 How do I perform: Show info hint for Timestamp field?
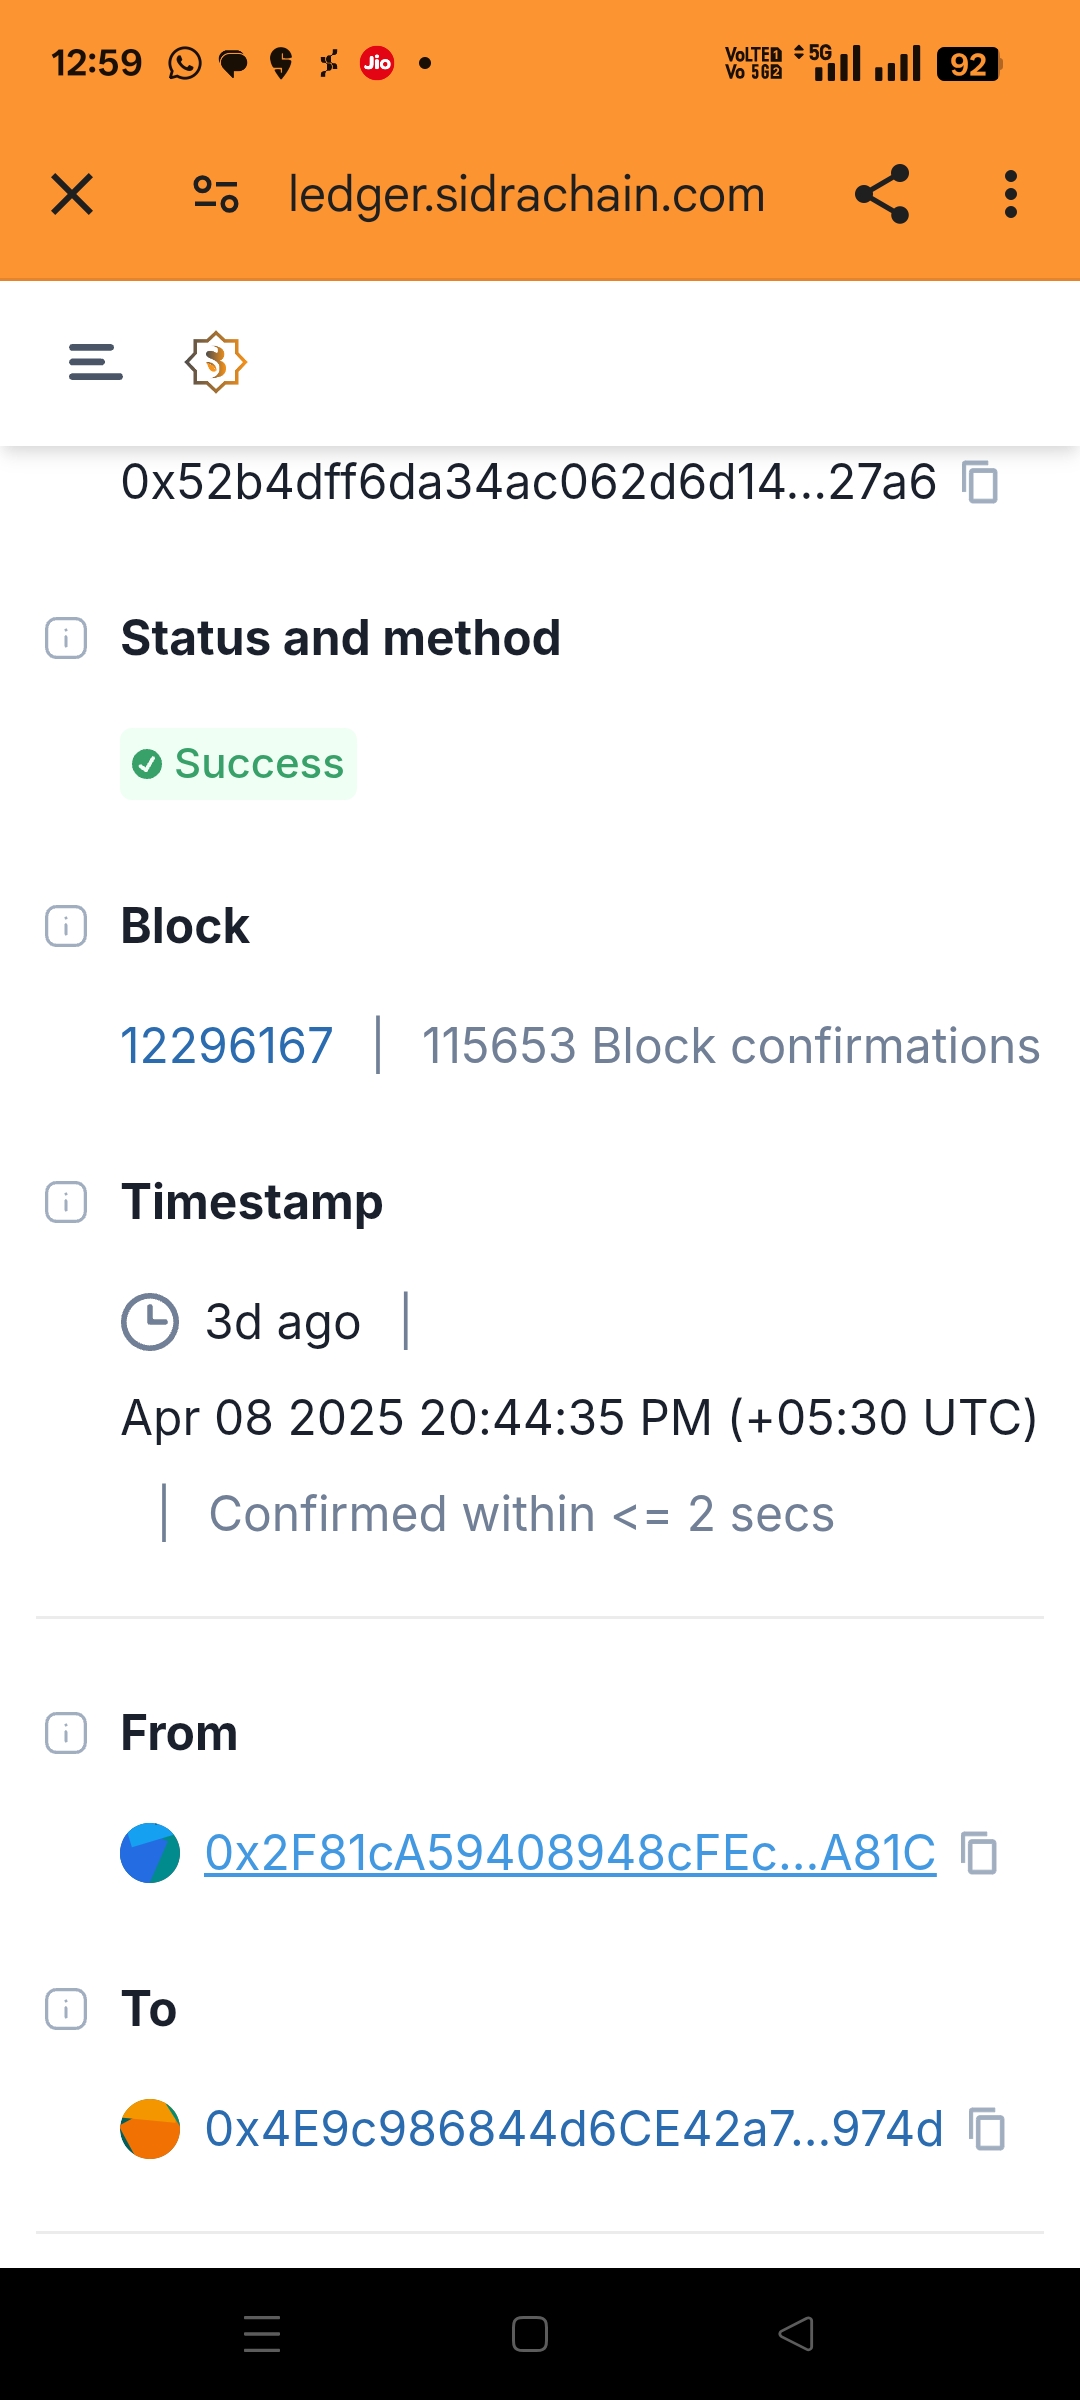[x=66, y=1202]
